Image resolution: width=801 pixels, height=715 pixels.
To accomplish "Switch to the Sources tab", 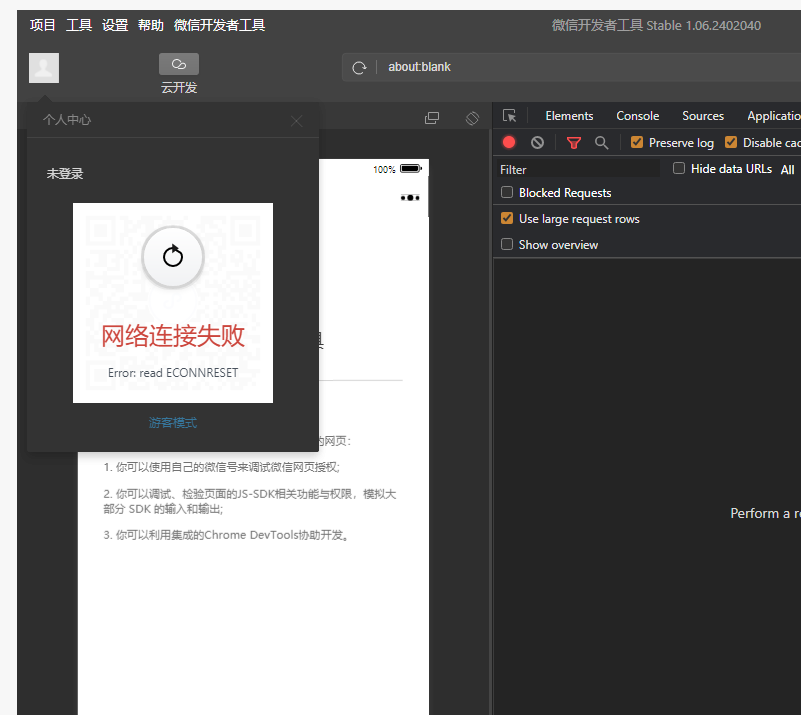I will click(703, 116).
